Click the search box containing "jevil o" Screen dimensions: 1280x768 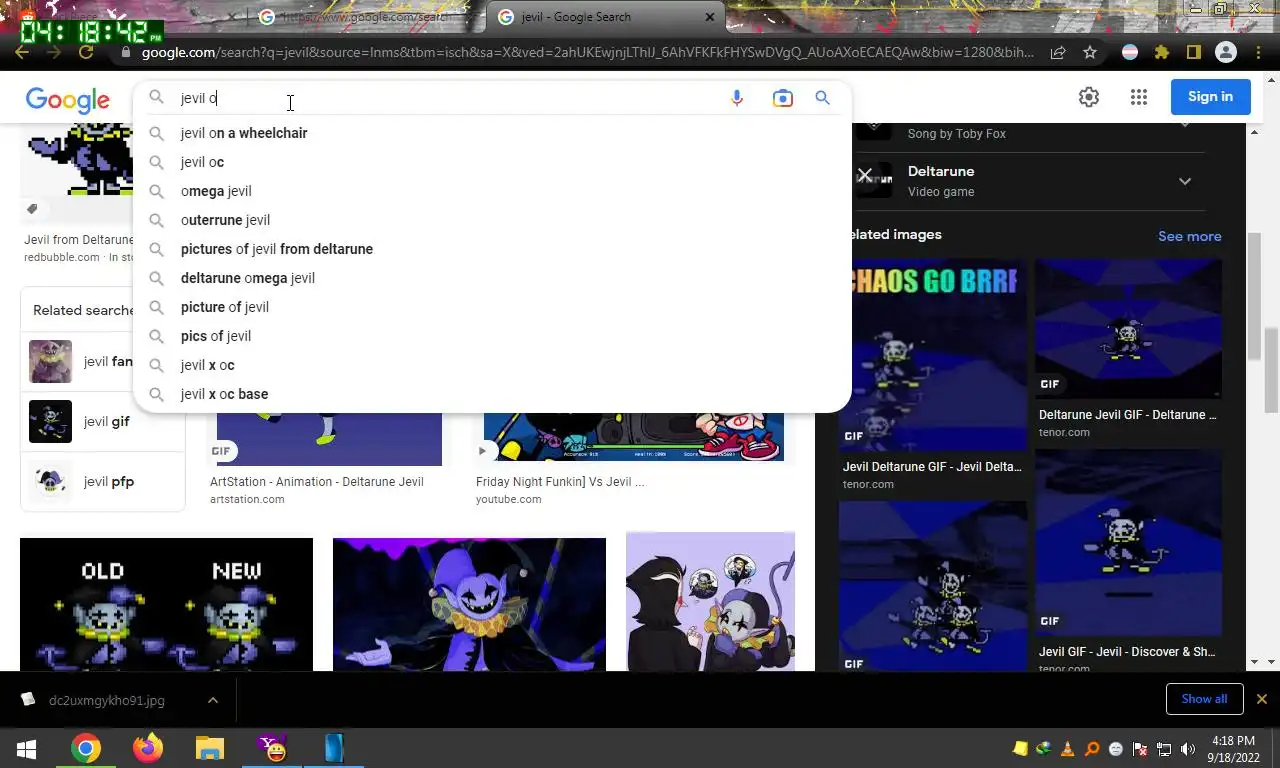450,98
